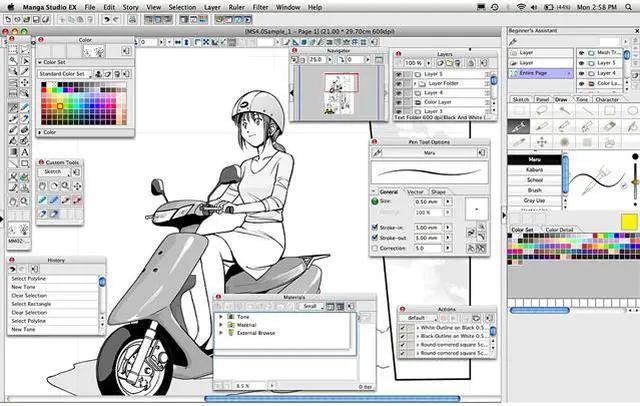Select Entire Page in Beginner's Assistant
Image resolution: width=640 pixels, height=406 pixels.
click(x=540, y=73)
